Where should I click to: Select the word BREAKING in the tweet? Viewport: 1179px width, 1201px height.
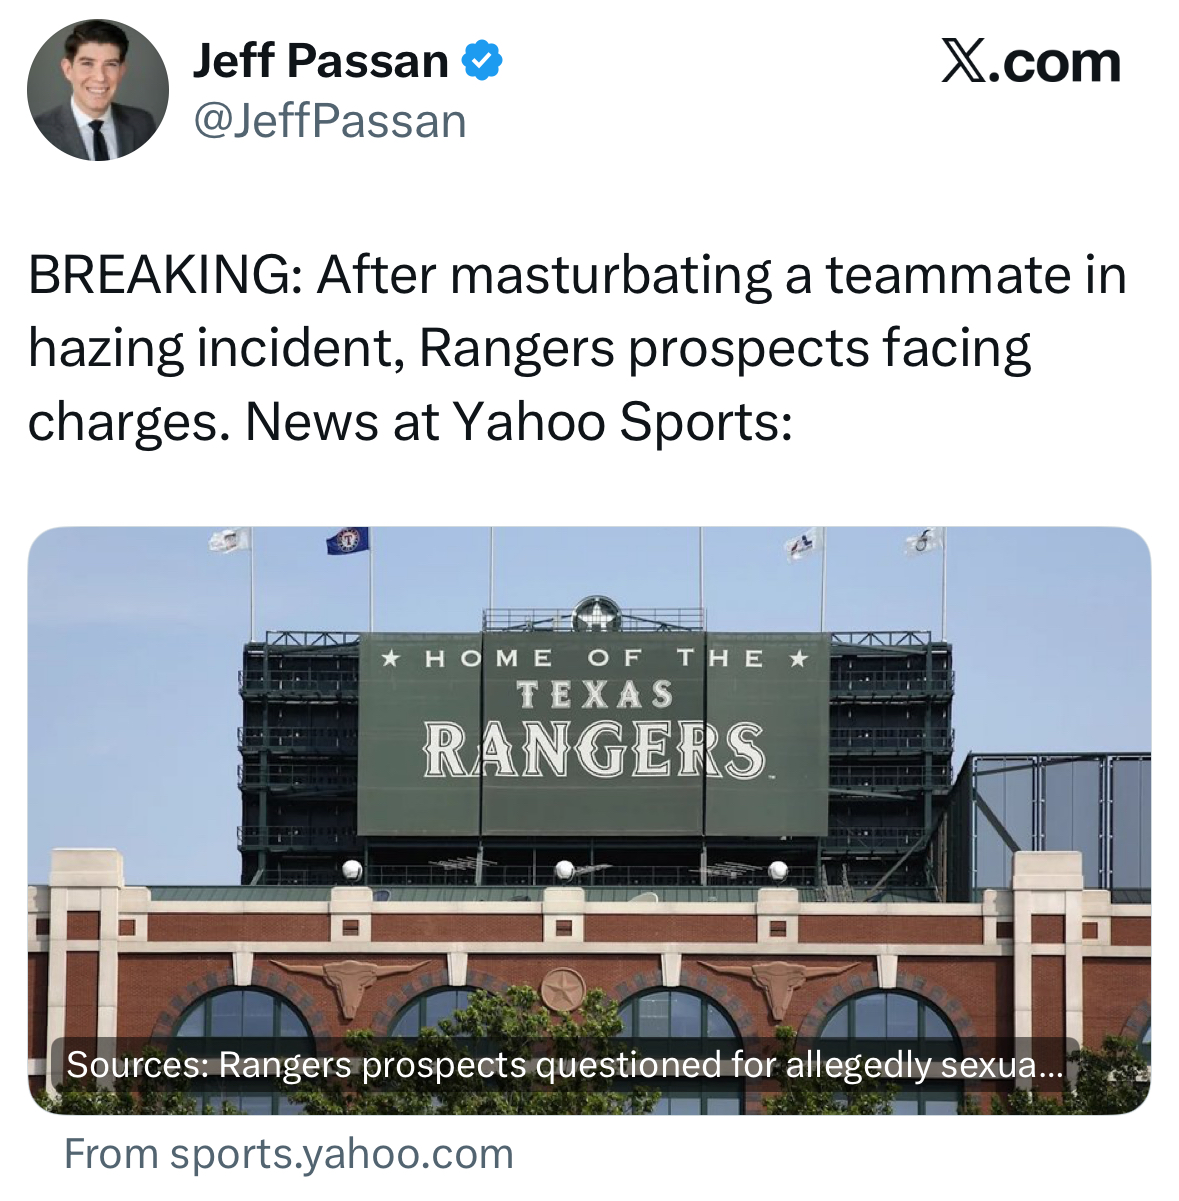tap(158, 275)
